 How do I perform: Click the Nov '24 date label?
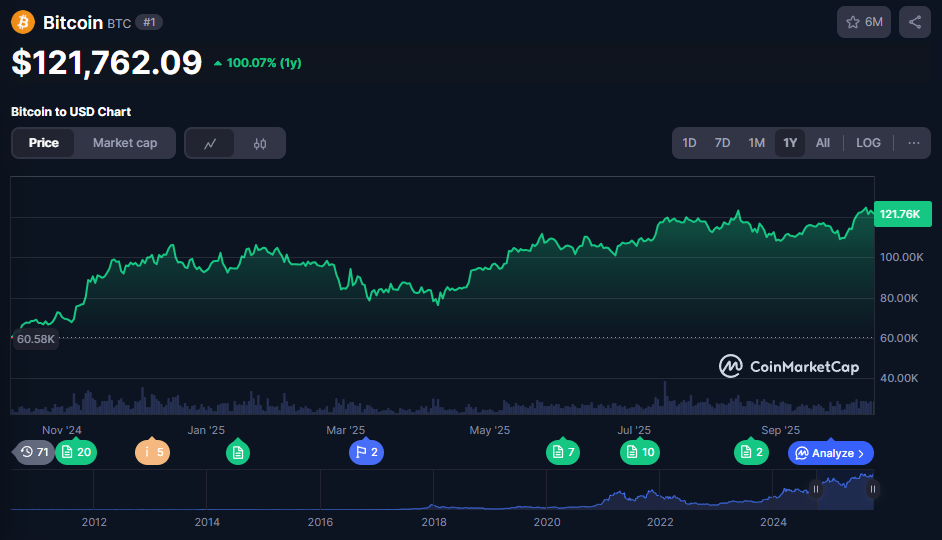point(62,430)
